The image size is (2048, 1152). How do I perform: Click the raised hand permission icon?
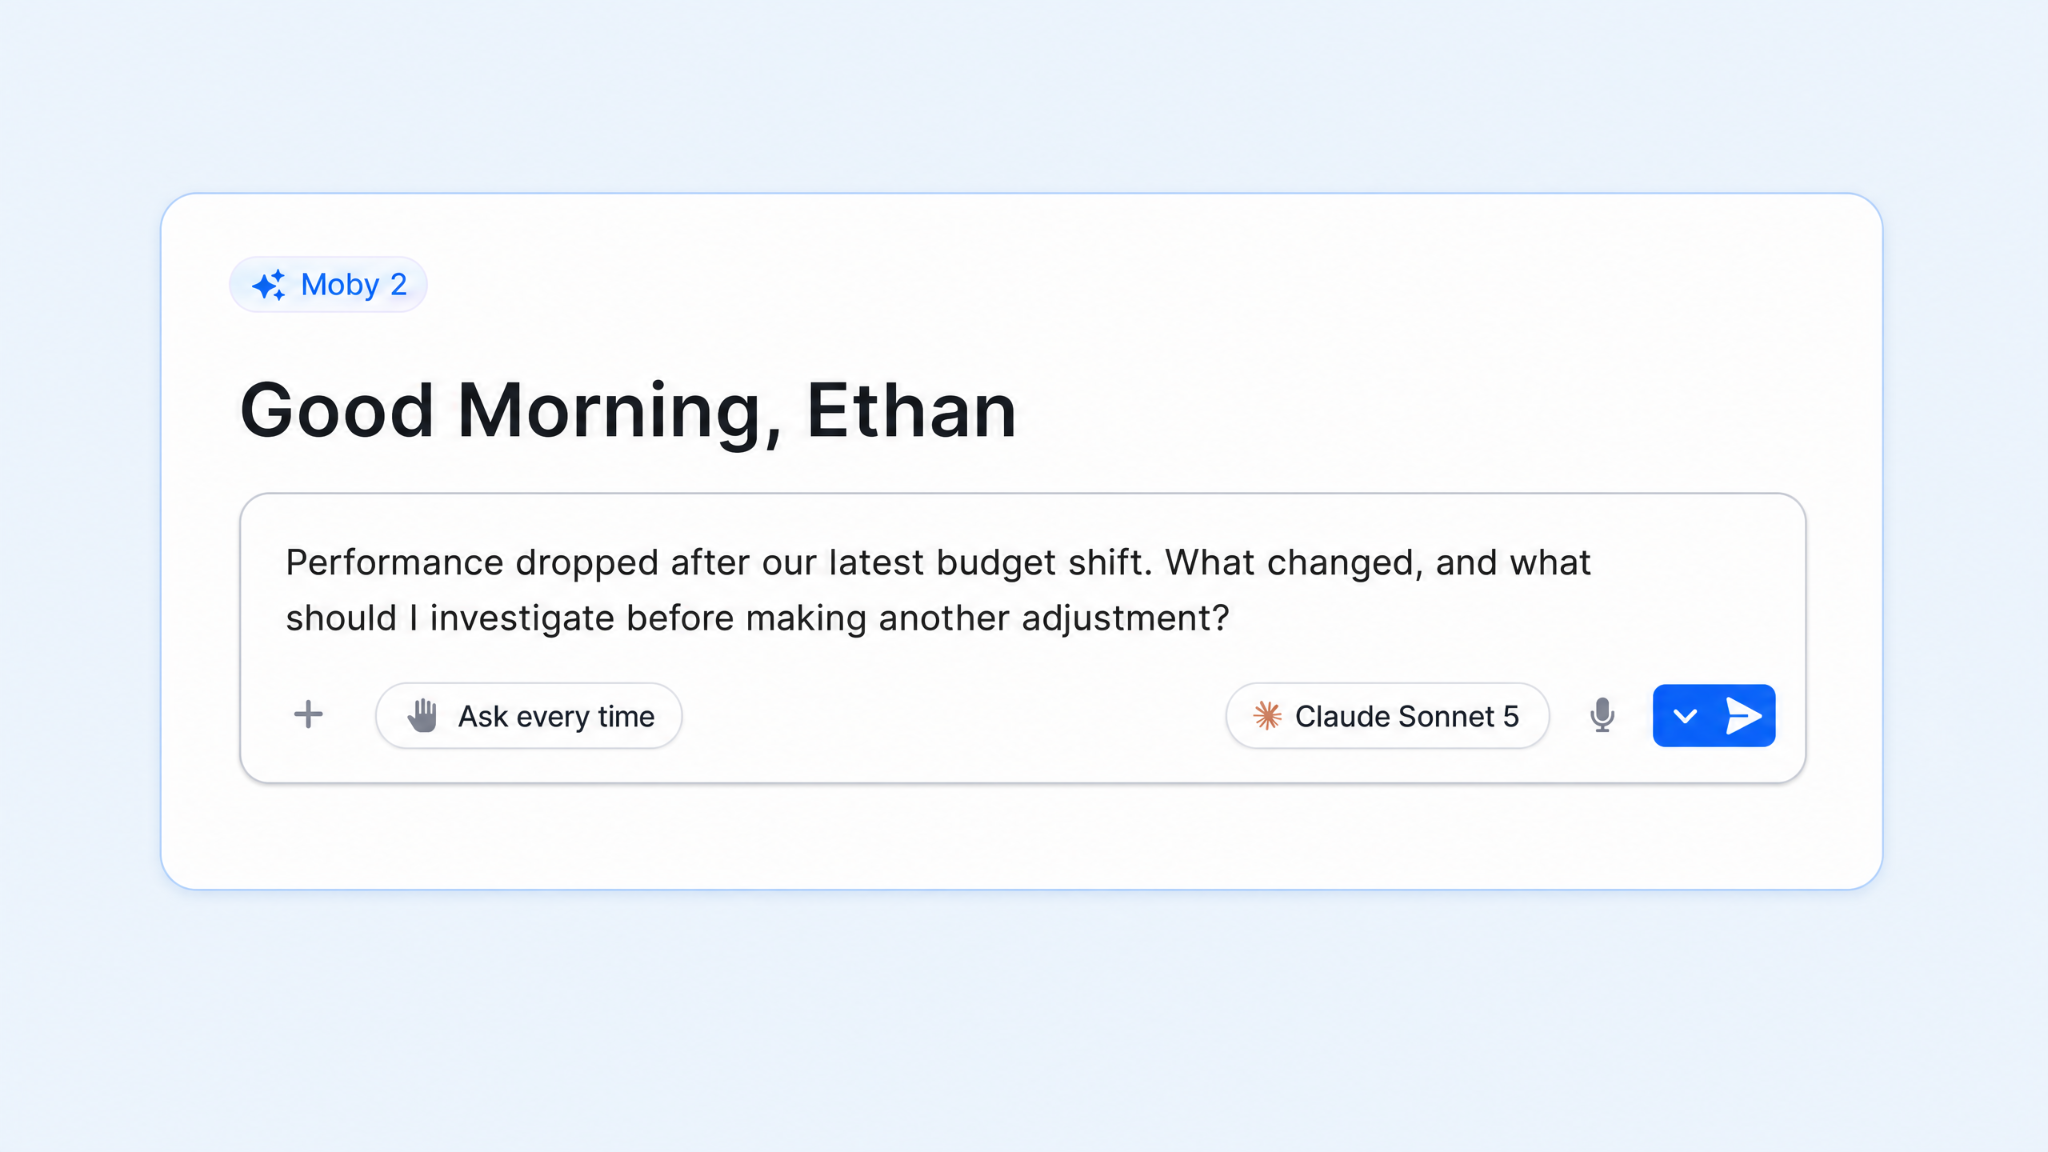pyautogui.click(x=422, y=715)
